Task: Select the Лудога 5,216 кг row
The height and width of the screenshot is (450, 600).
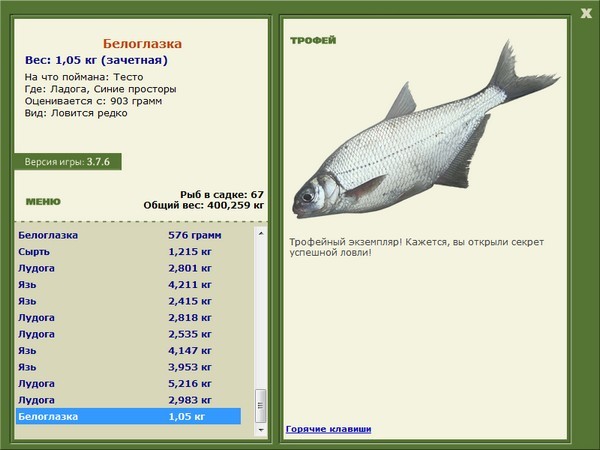Action: pyautogui.click(x=128, y=383)
